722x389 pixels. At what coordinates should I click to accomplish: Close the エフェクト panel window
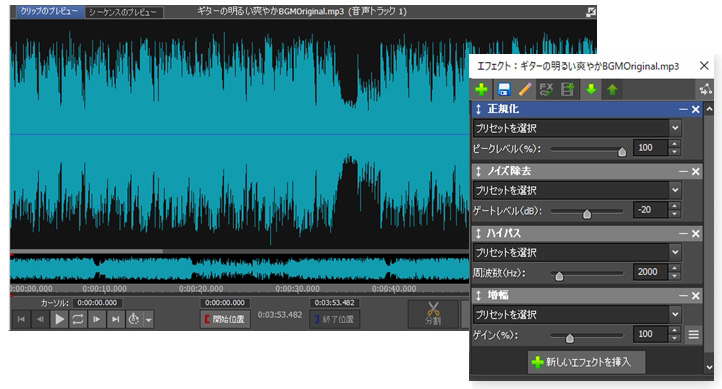point(704,66)
